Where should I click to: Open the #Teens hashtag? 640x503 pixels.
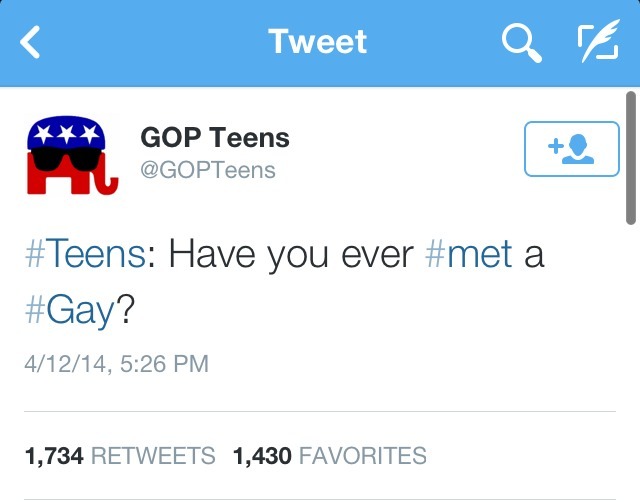pos(85,255)
